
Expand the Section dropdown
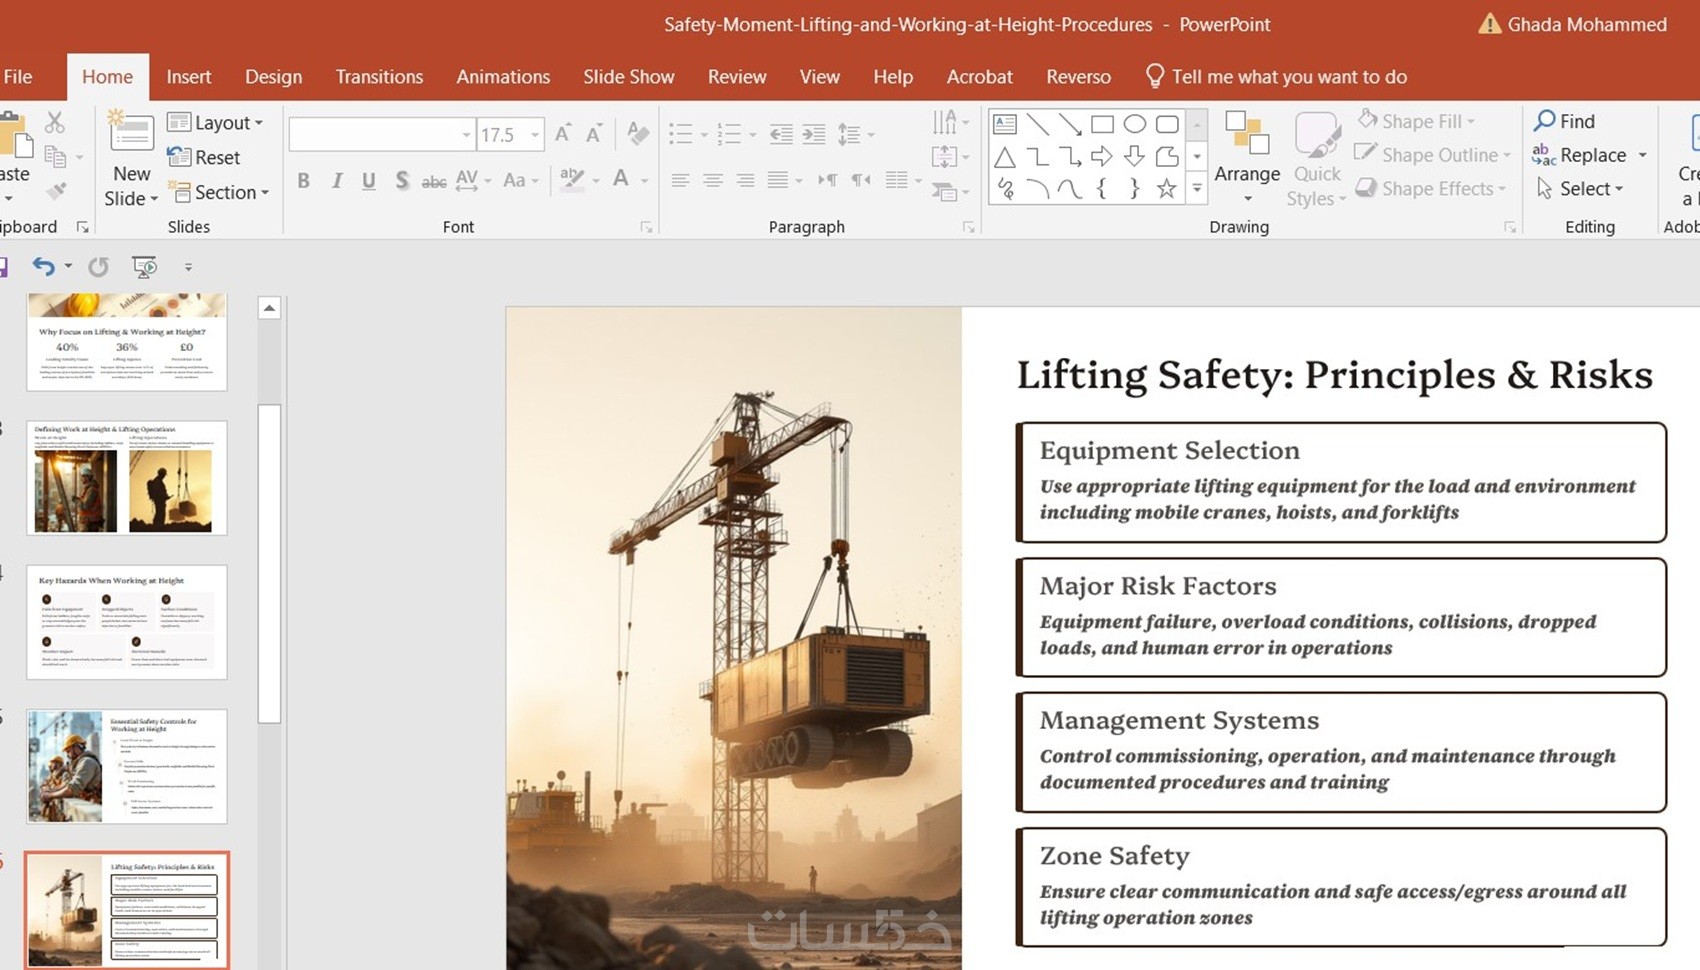pyautogui.click(x=218, y=192)
